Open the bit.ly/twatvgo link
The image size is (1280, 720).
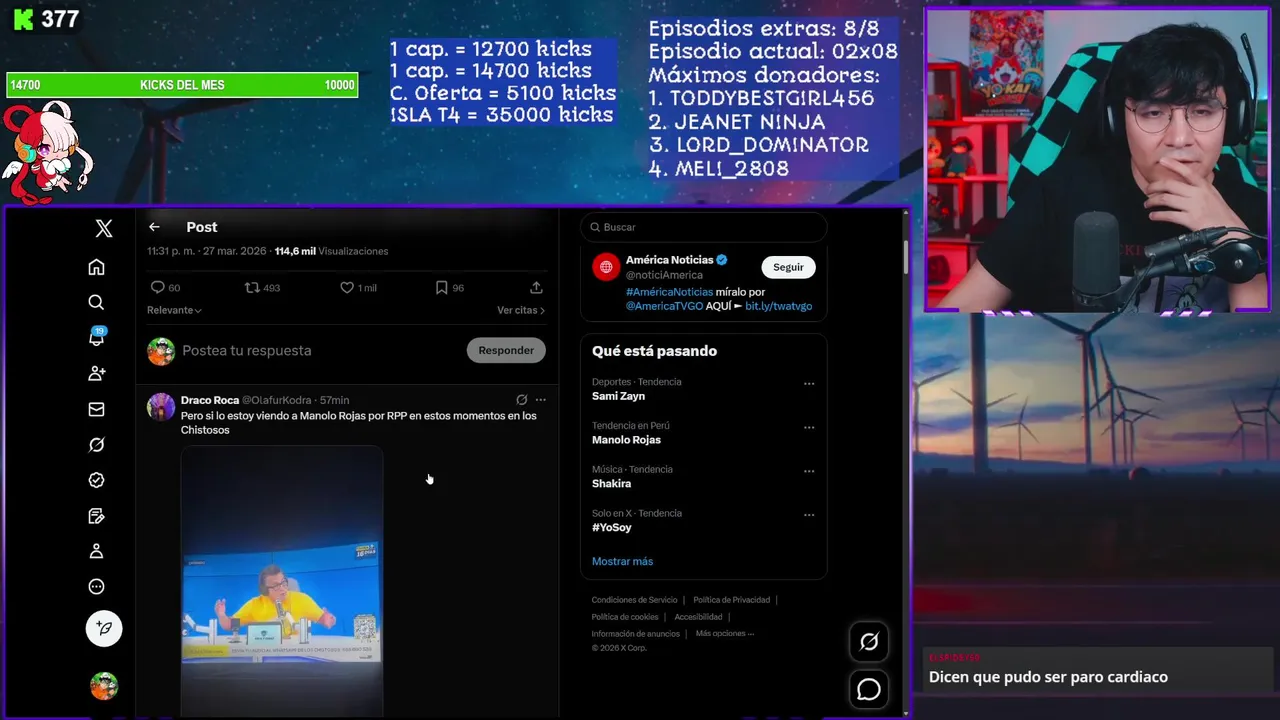778,306
